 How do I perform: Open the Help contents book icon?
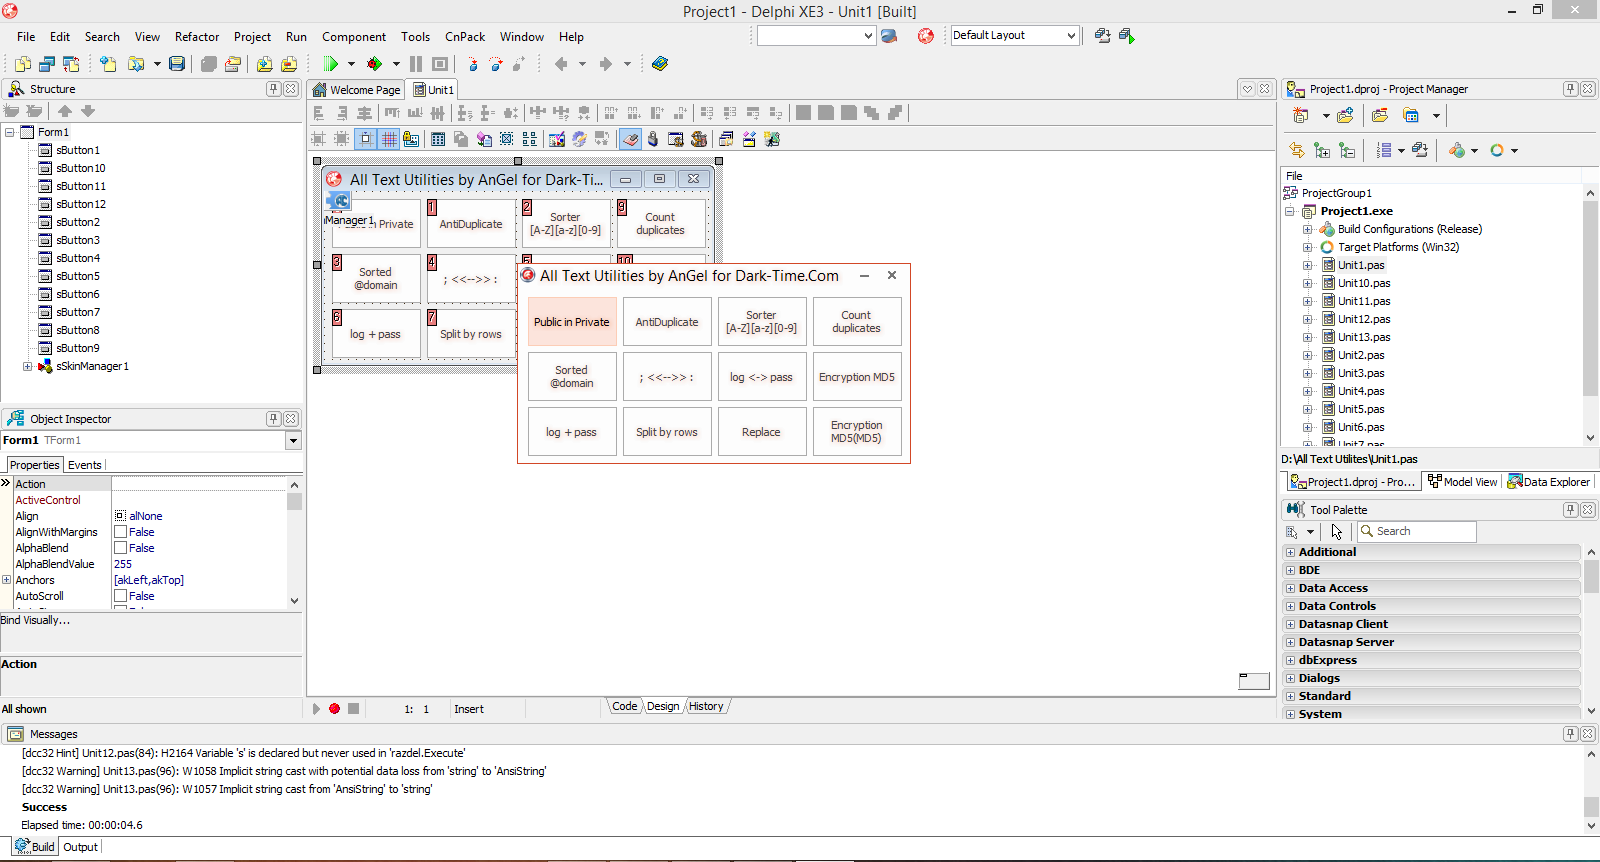(x=660, y=64)
